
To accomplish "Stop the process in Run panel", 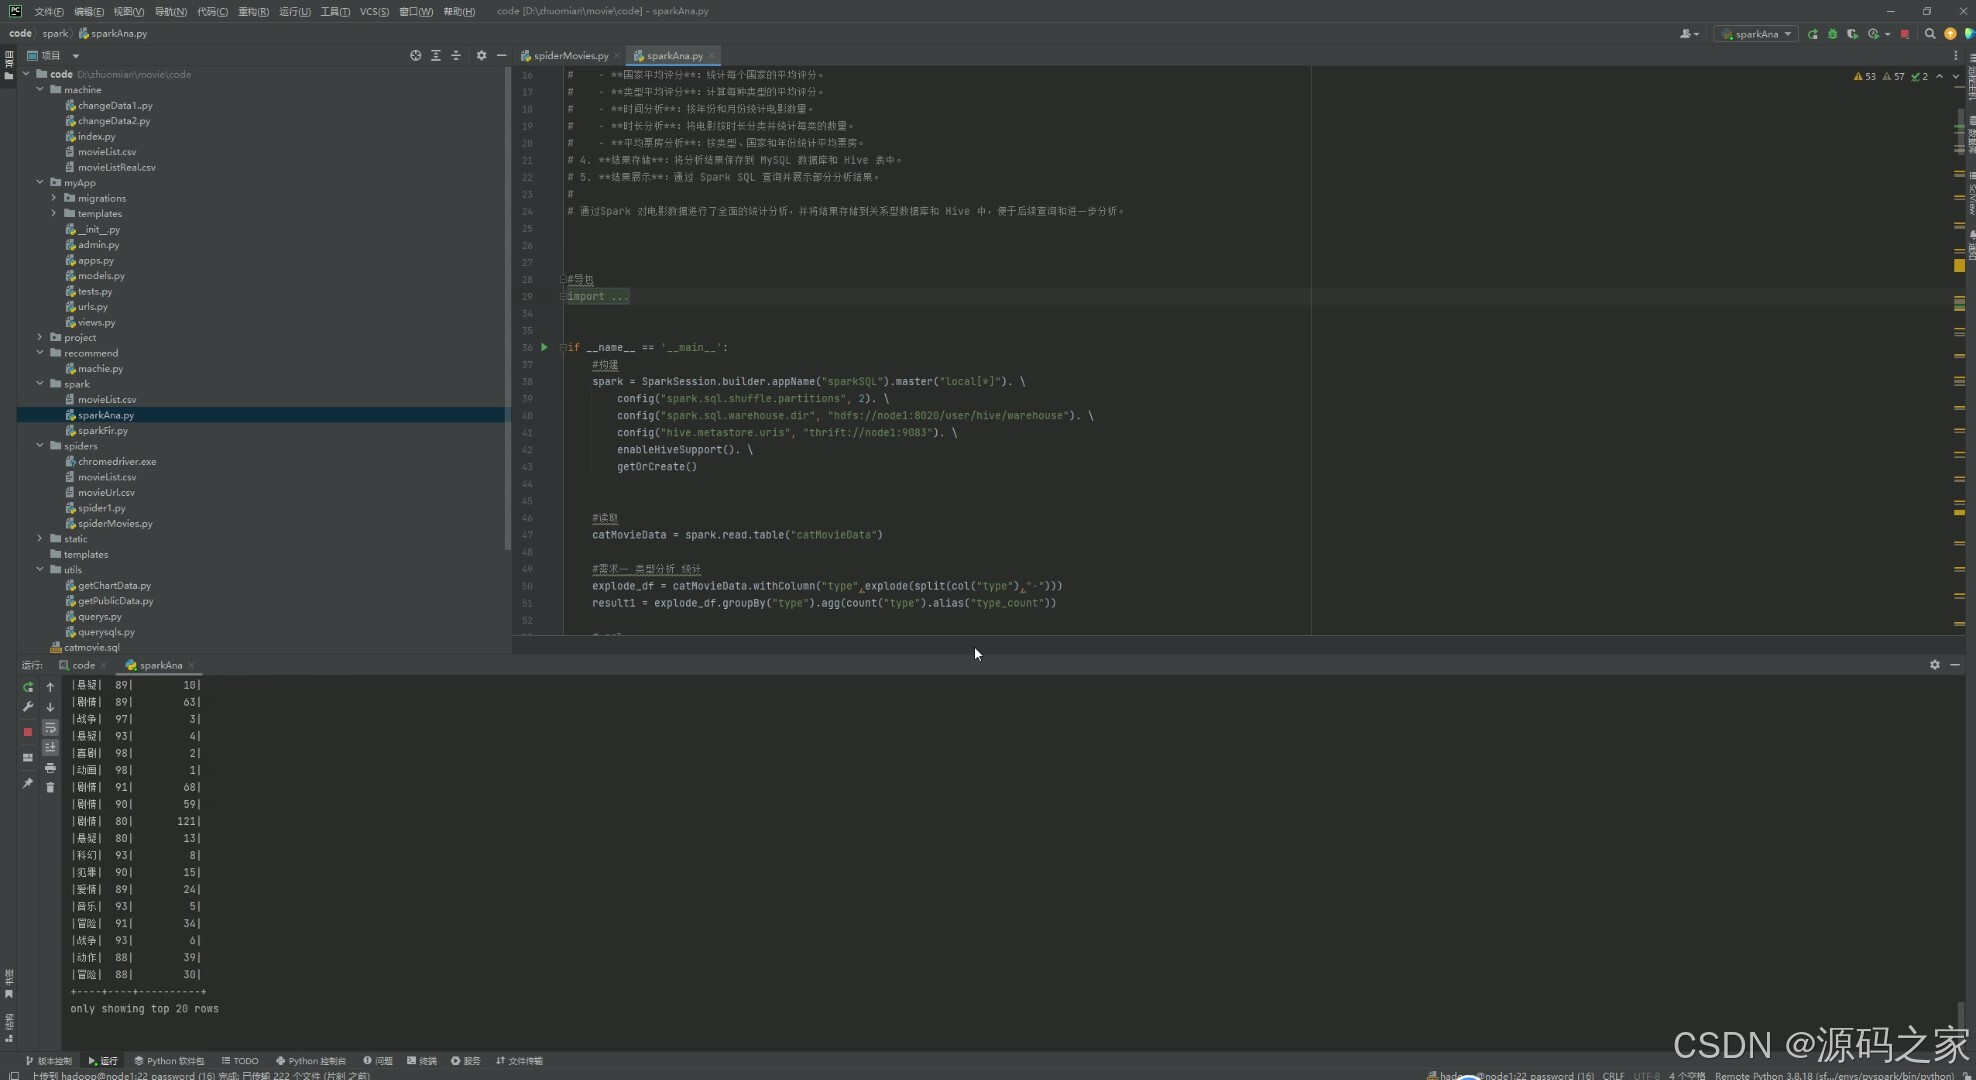I will tap(28, 732).
